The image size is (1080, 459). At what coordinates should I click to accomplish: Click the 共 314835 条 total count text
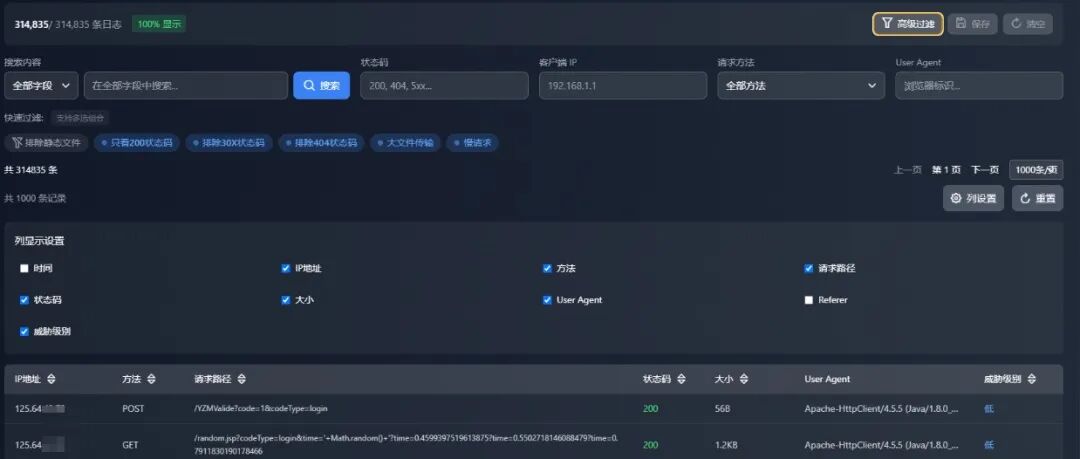point(31,170)
